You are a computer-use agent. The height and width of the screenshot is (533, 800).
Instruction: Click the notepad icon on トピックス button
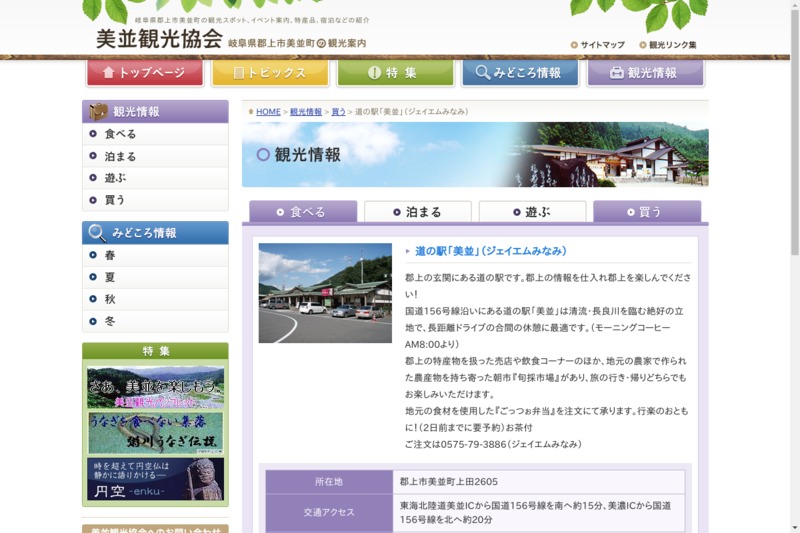point(240,73)
